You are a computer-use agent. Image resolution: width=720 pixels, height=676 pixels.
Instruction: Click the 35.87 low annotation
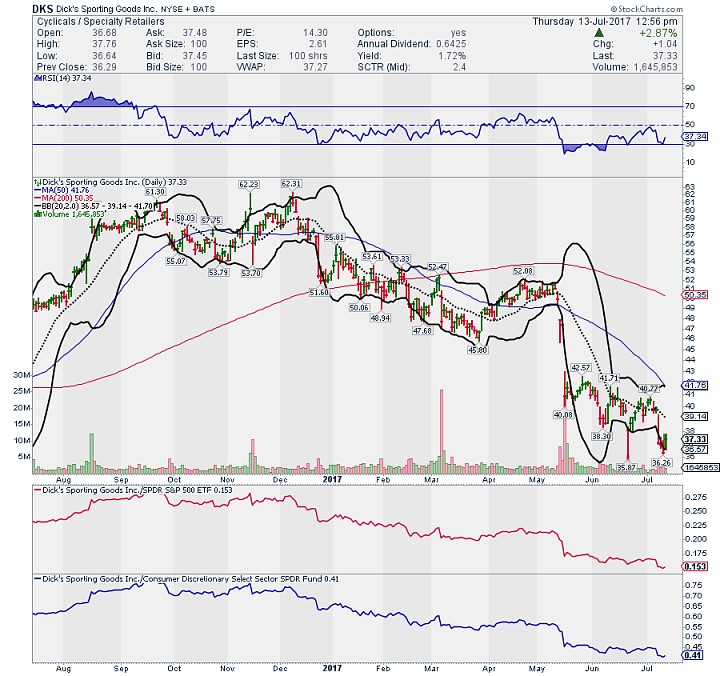click(x=626, y=468)
